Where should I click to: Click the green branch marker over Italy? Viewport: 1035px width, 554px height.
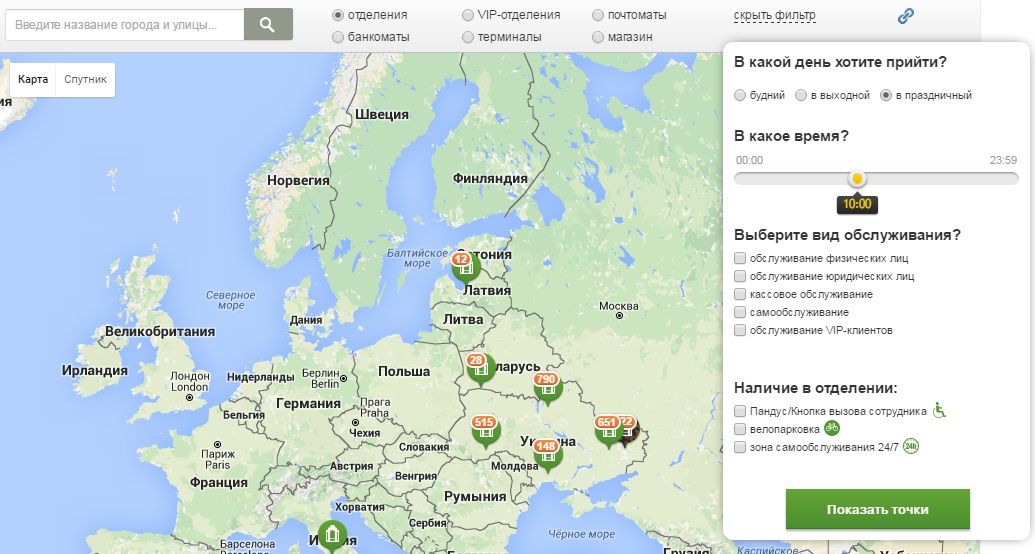pos(330,536)
